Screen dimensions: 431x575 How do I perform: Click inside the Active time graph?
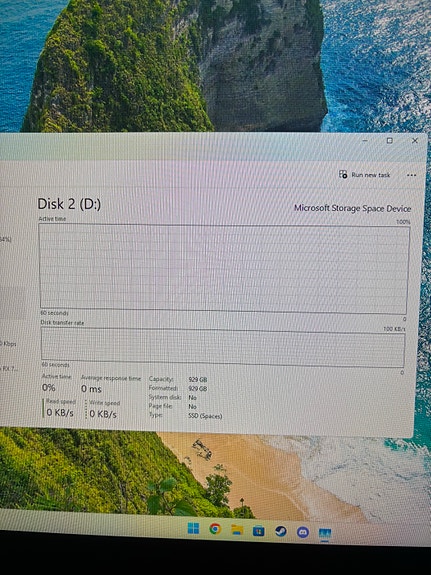click(224, 269)
